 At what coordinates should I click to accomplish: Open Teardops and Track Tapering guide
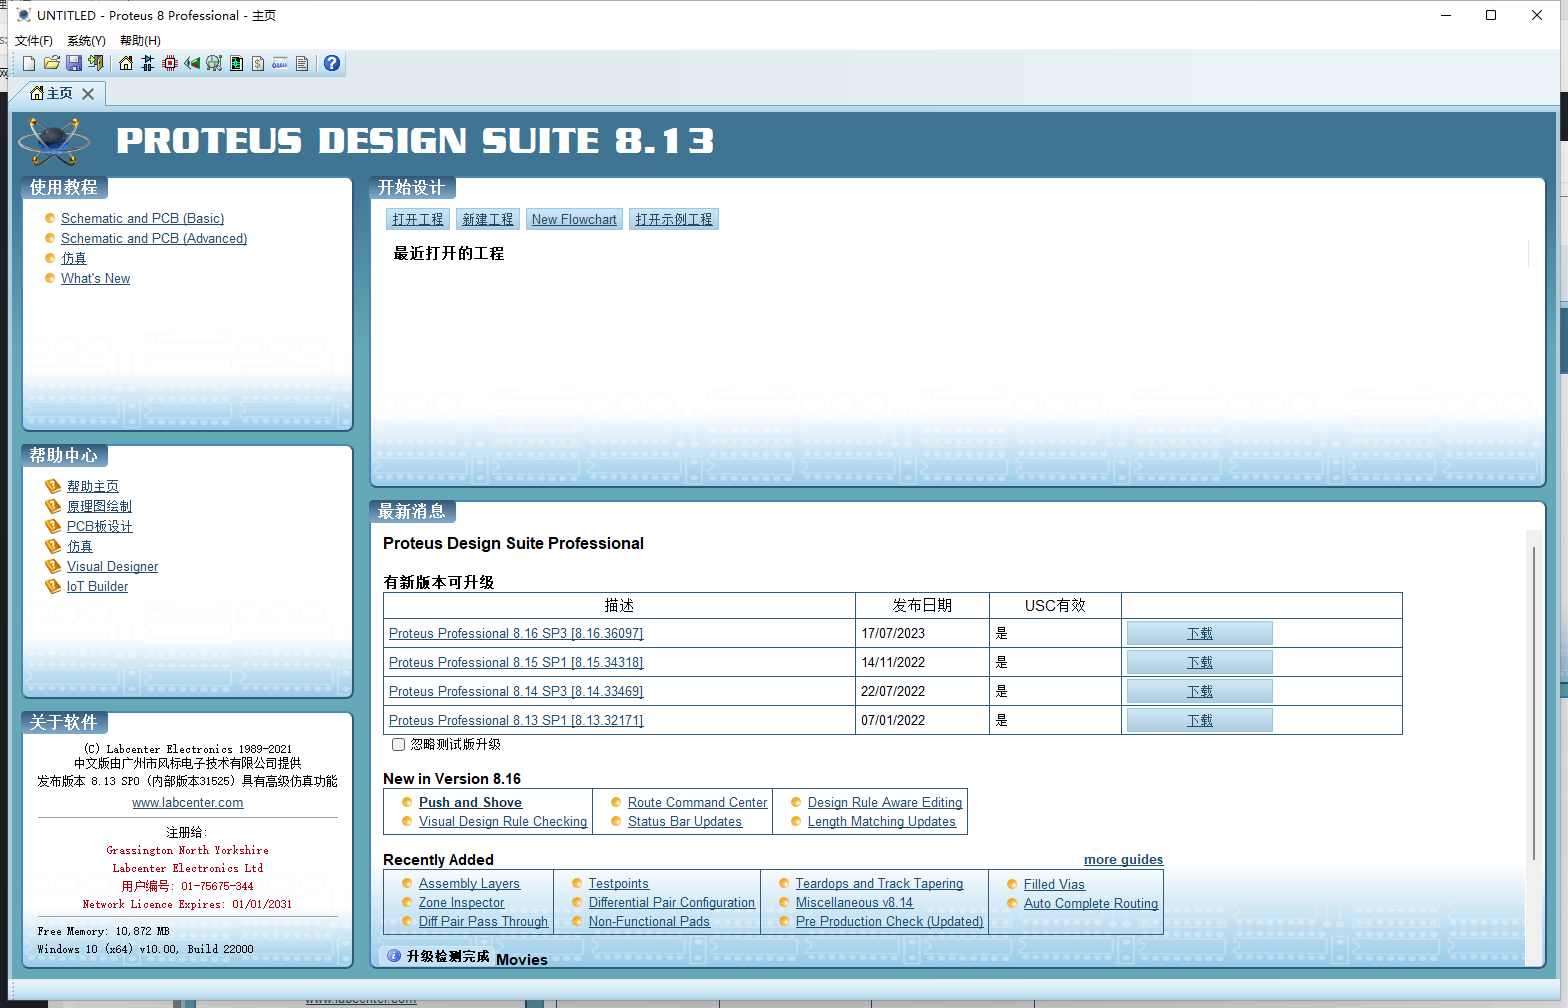(879, 883)
